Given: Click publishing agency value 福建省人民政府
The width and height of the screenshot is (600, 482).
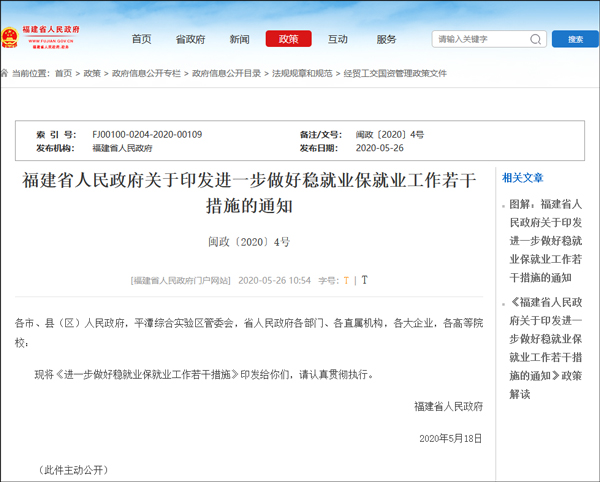Looking at the screenshot, I should (x=122, y=148).
